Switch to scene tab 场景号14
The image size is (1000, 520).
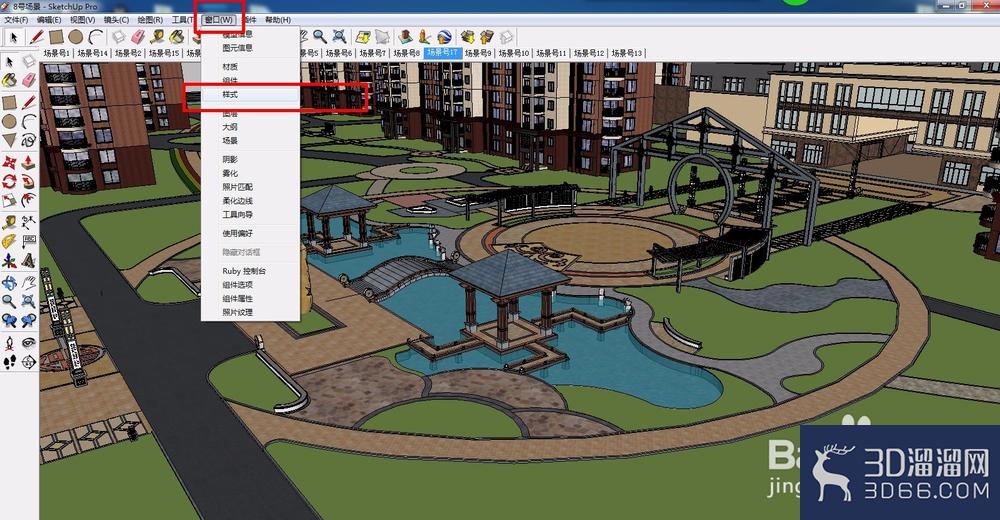tap(92, 54)
